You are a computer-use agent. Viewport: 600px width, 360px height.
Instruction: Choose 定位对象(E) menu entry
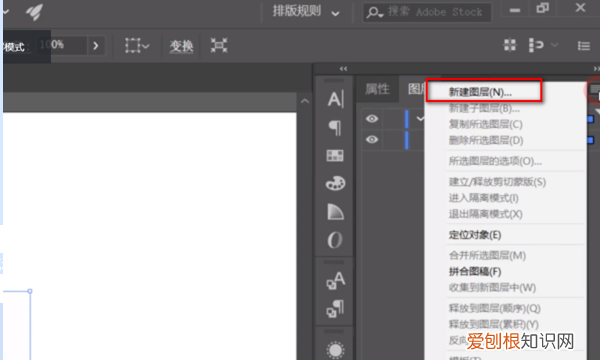tap(475, 235)
